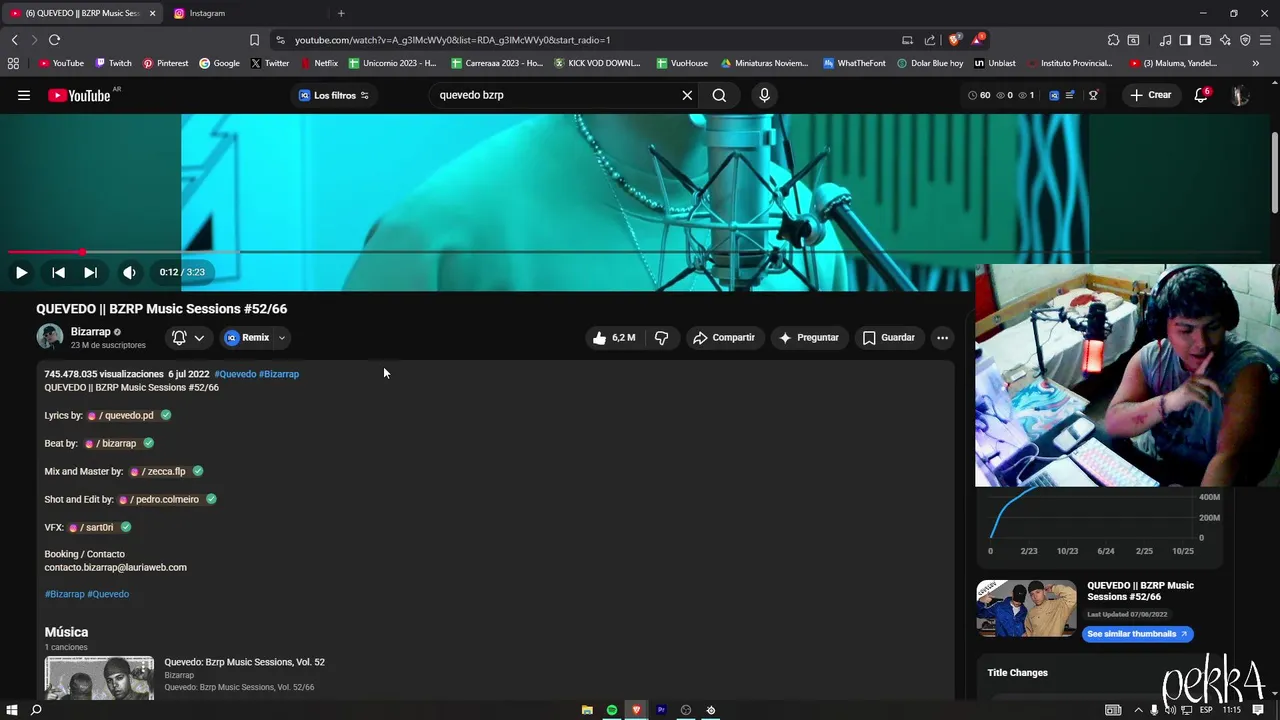This screenshot has height=720, width=1280.
Task: Open the Brave VPN shield icon
Action: [x=1245, y=40]
